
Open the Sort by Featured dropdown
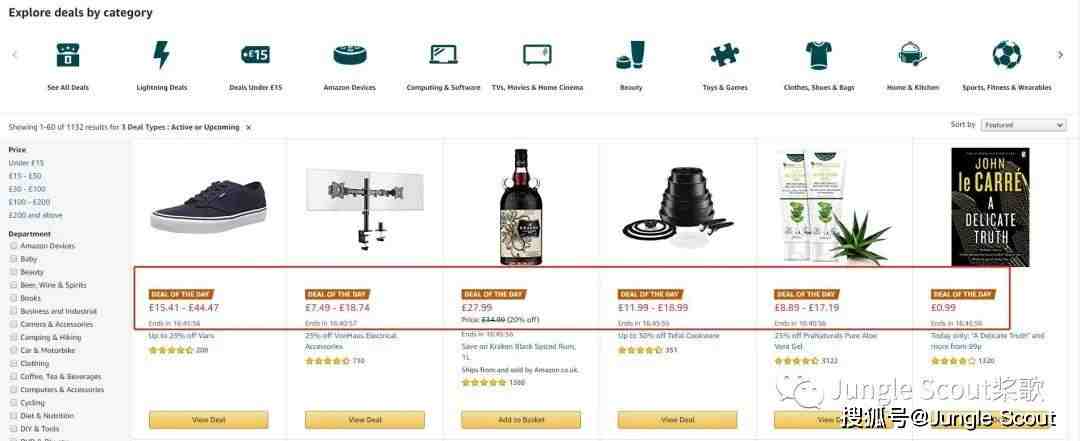click(1024, 125)
